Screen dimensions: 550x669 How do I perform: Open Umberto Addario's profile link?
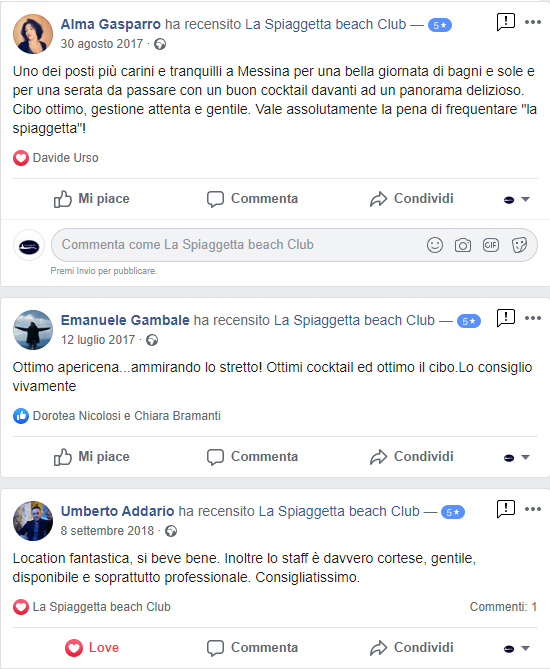click(x=117, y=511)
